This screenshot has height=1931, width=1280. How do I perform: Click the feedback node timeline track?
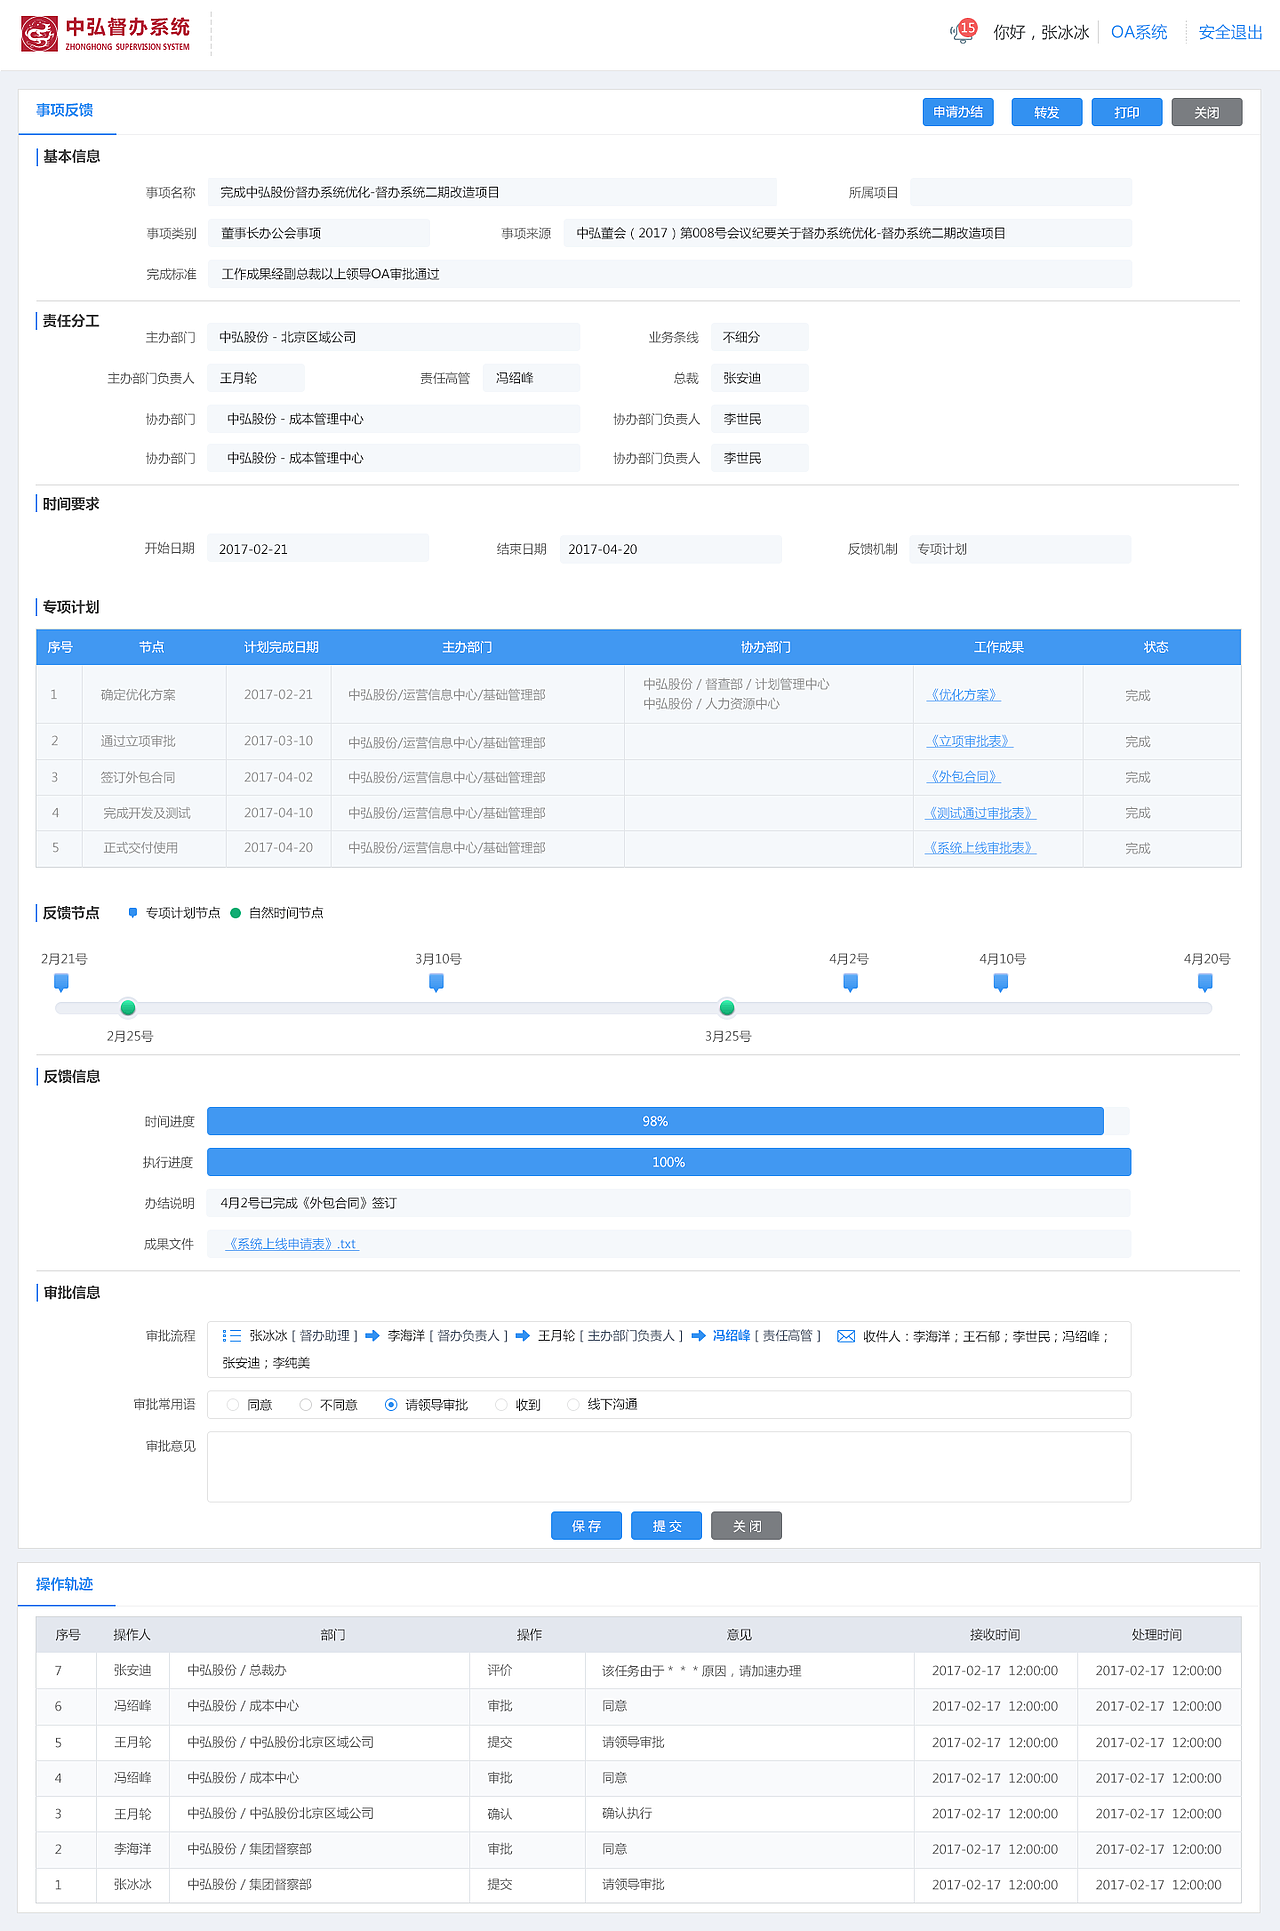634,1008
